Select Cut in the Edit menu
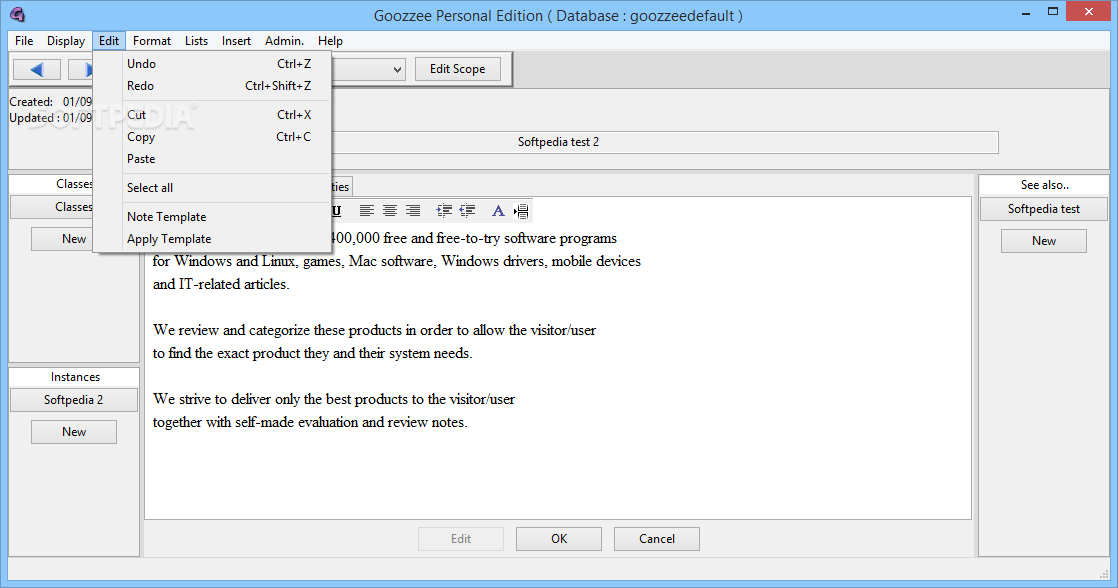1118x588 pixels. coord(212,115)
